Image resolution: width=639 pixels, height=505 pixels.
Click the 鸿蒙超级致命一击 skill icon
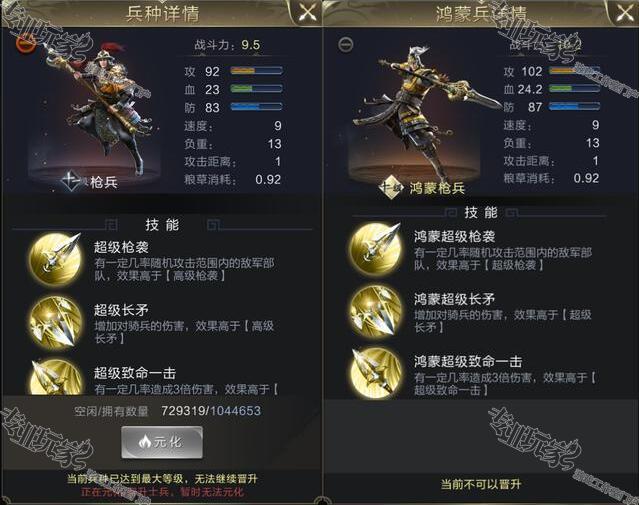pyautogui.click(x=375, y=373)
